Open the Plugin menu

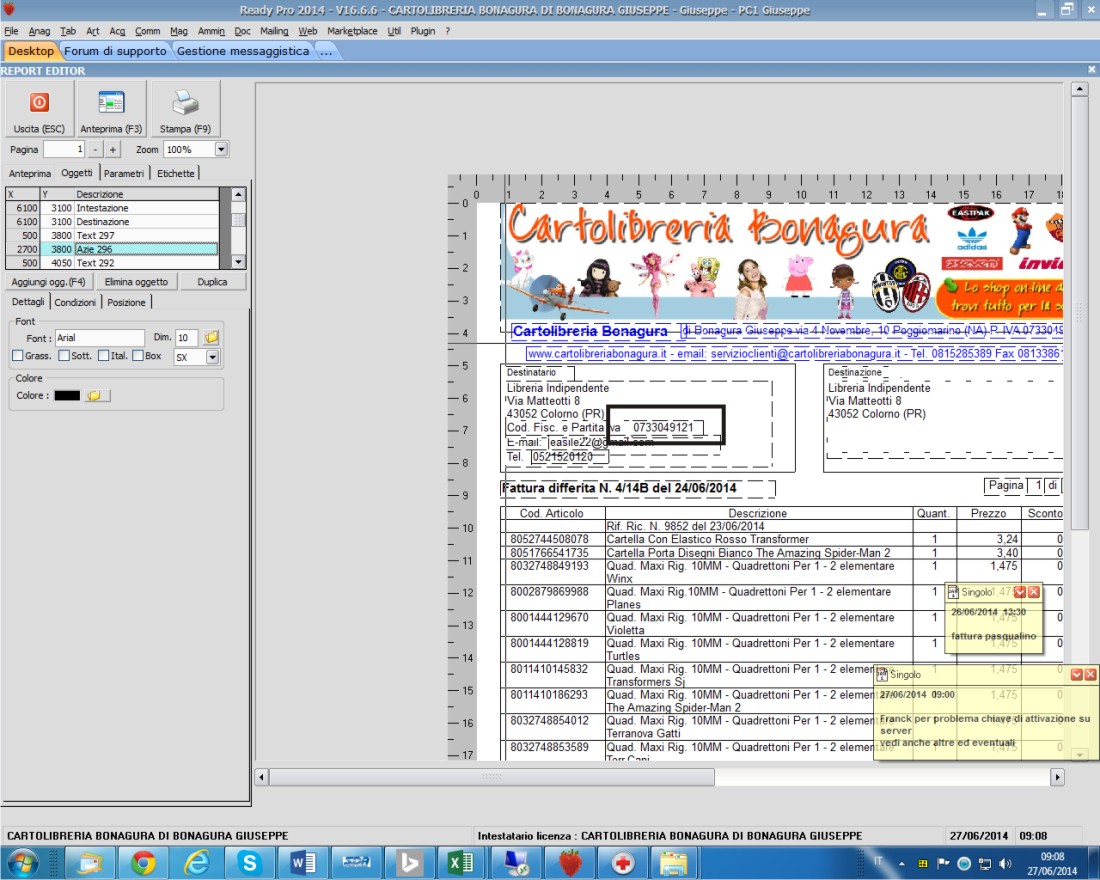(423, 31)
